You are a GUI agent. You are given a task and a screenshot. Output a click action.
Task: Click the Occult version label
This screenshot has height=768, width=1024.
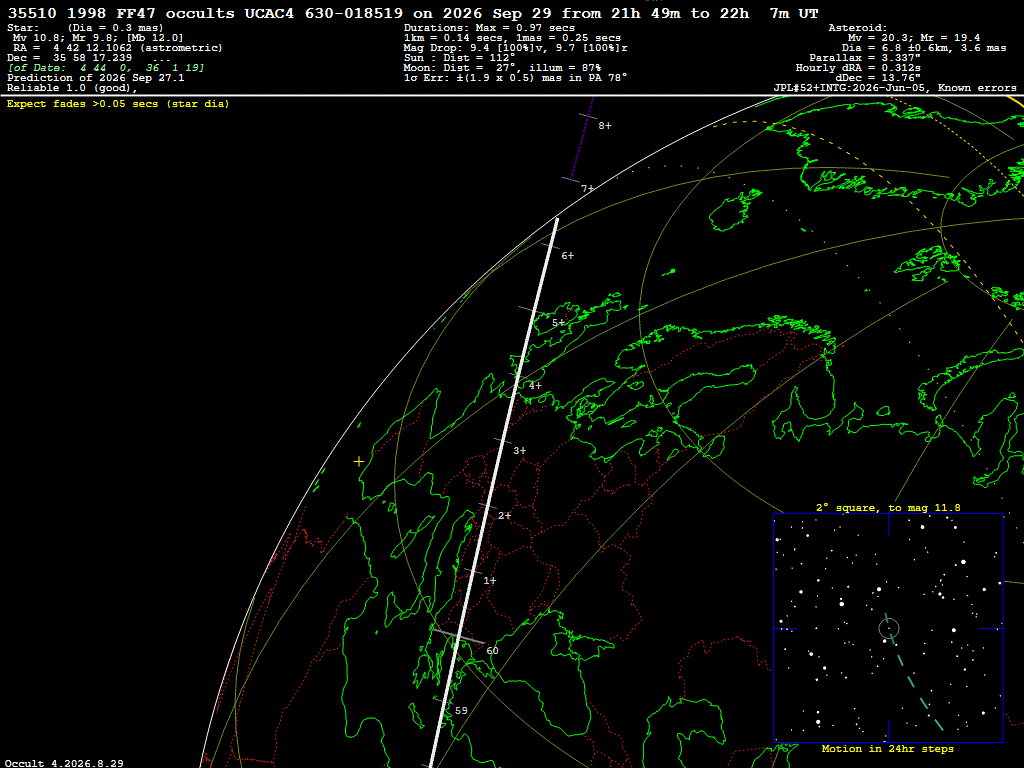click(x=64, y=763)
